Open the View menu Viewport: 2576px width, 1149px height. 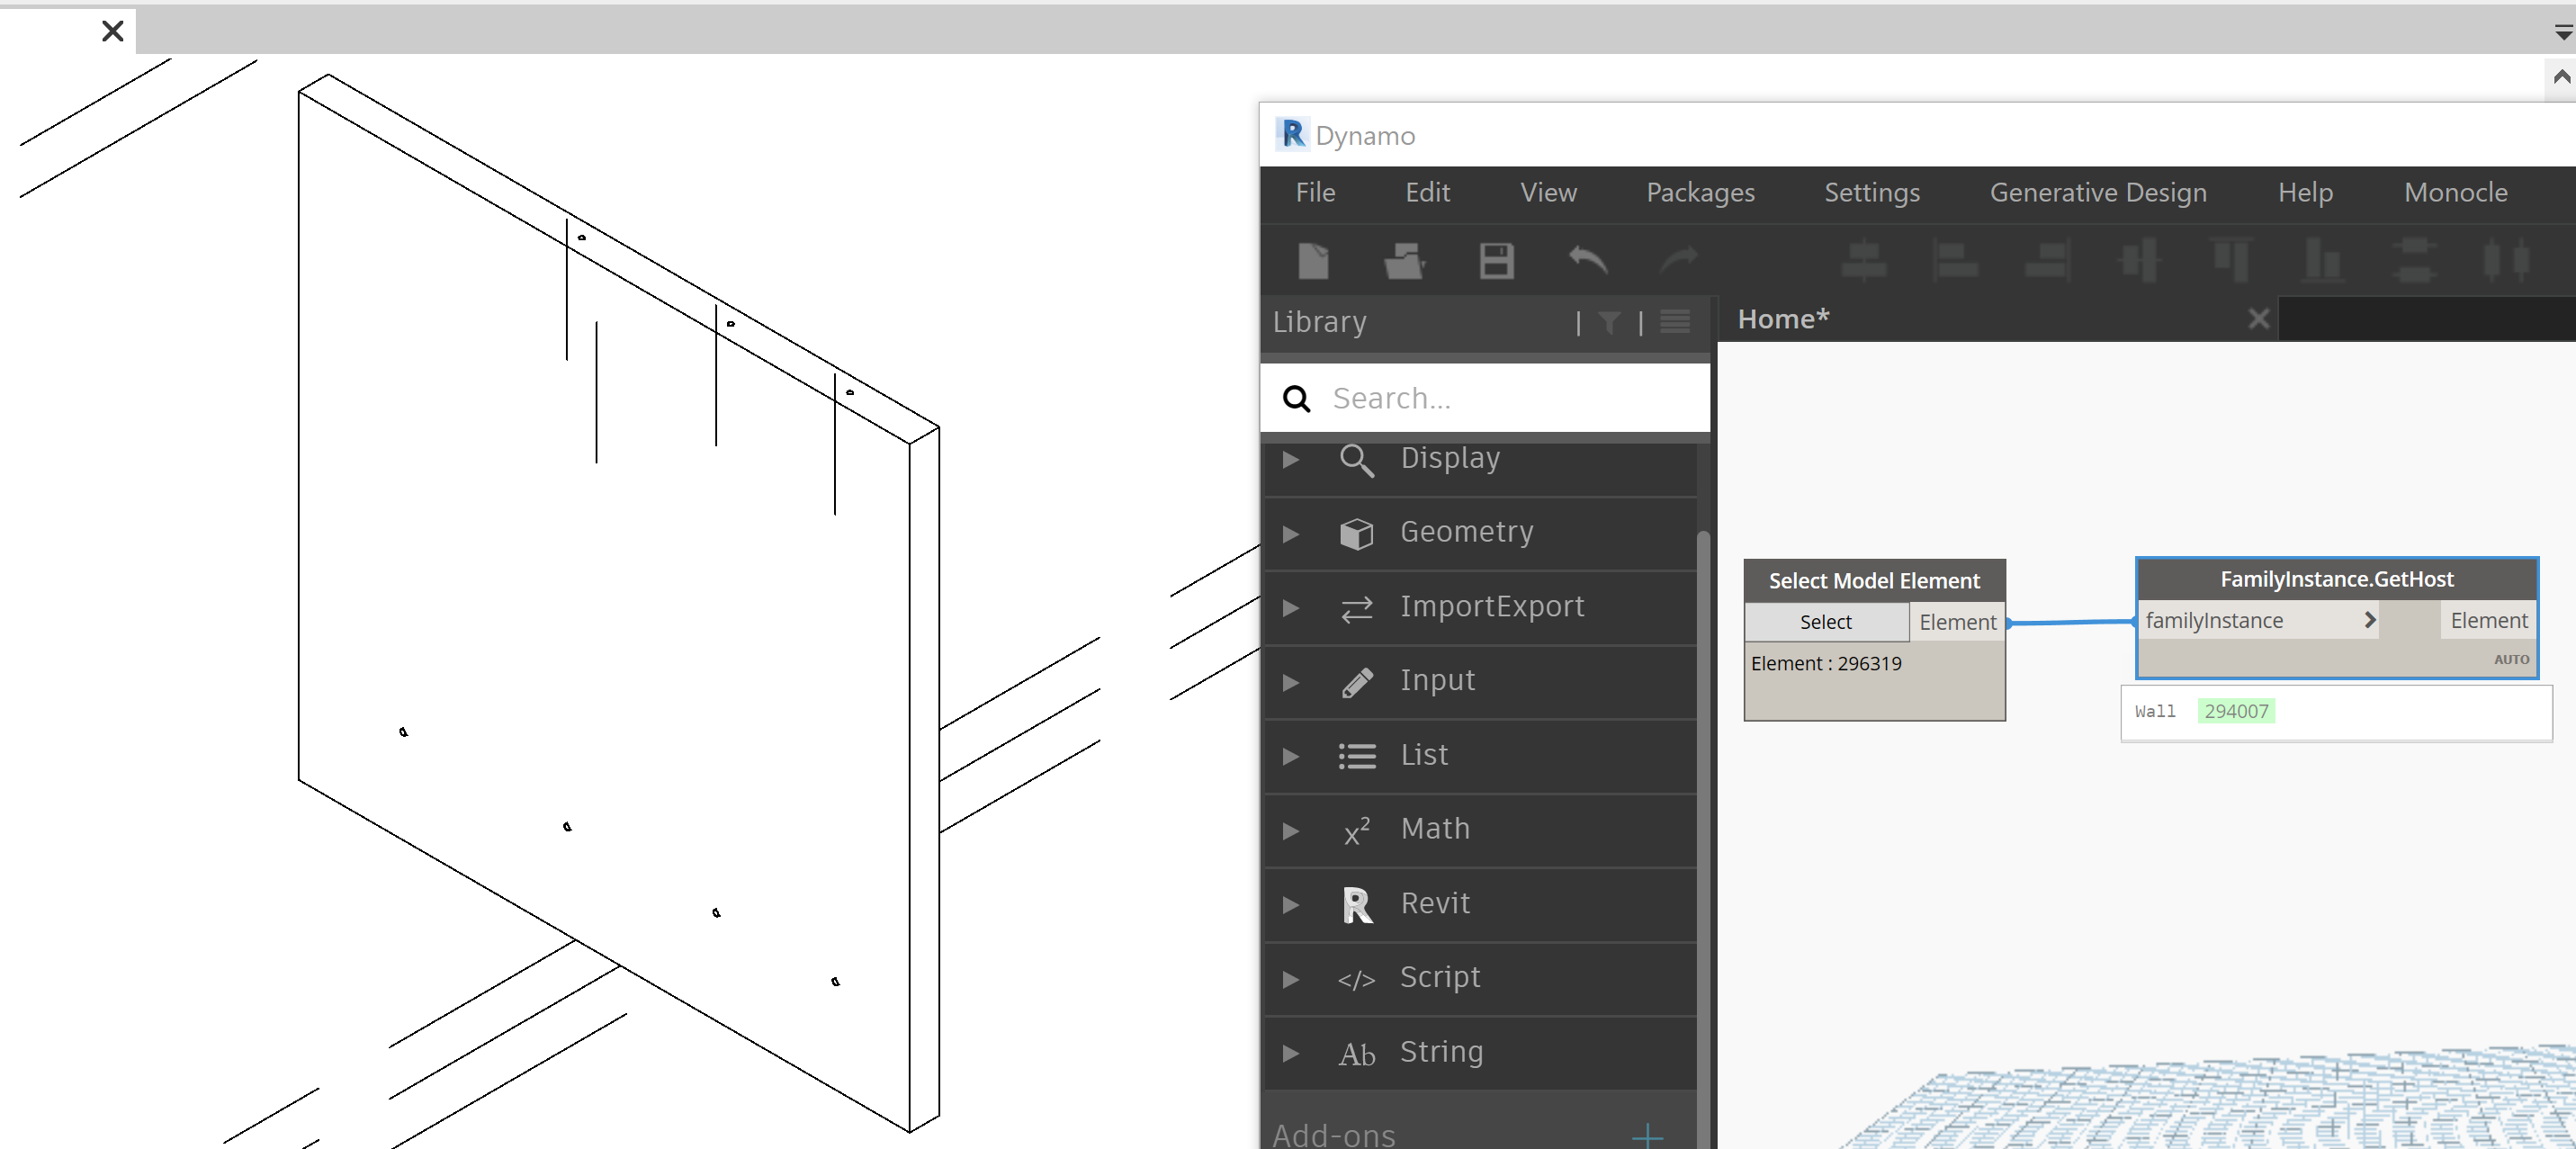pos(1548,192)
